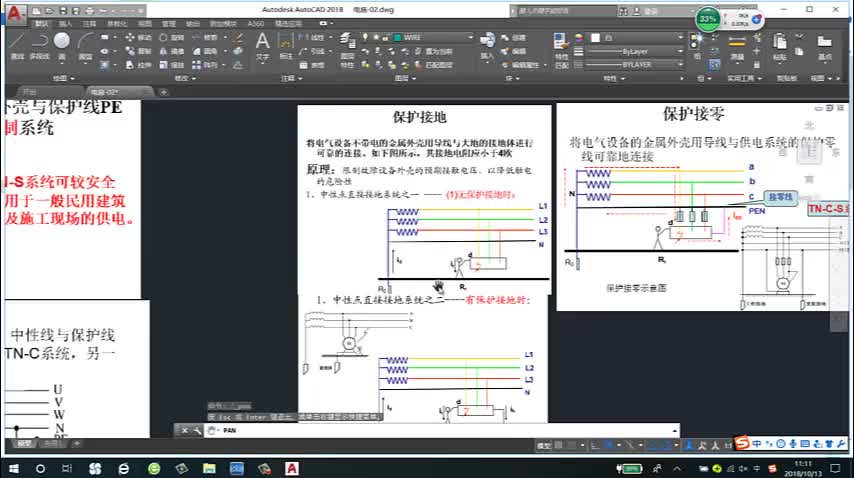The image size is (854, 478).
Task: Click the object color white swatch
Action: [x=596, y=38]
